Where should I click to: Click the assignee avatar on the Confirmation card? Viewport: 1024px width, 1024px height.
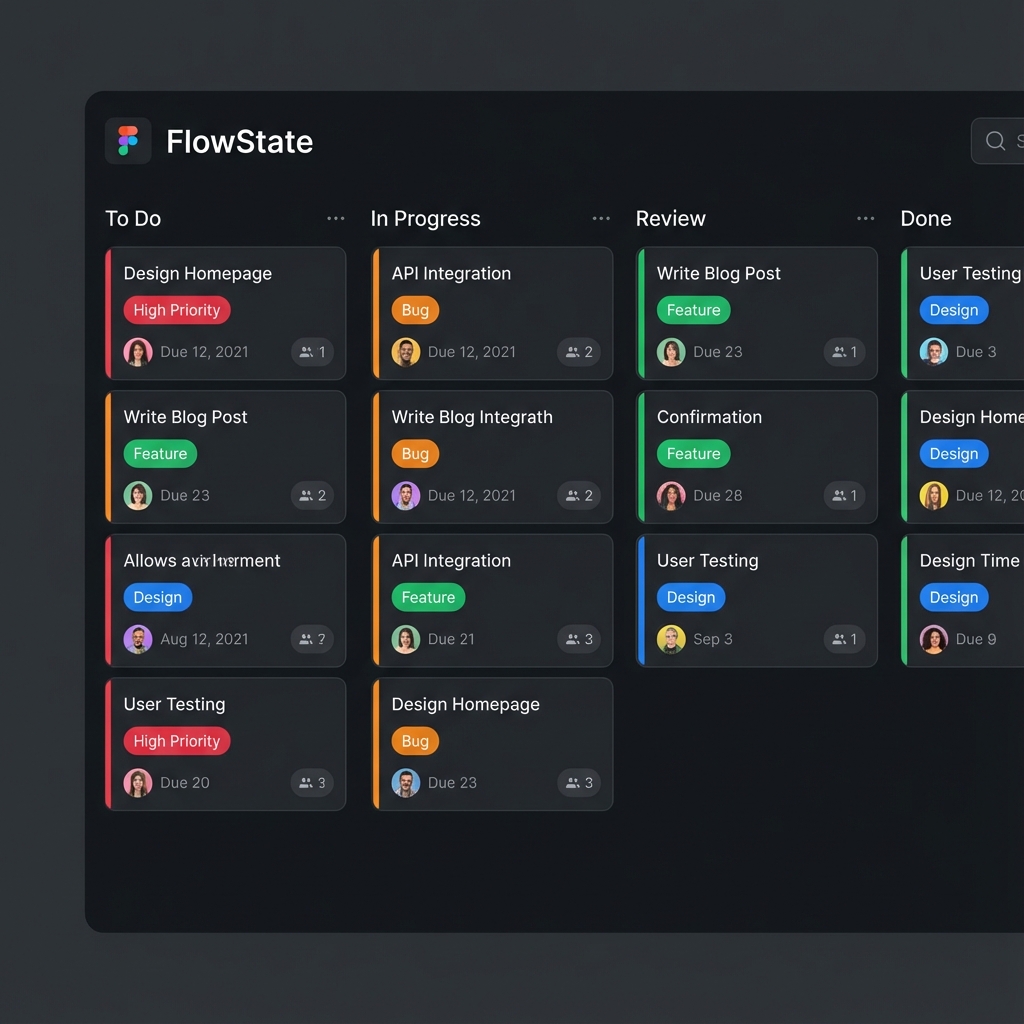[x=671, y=496]
